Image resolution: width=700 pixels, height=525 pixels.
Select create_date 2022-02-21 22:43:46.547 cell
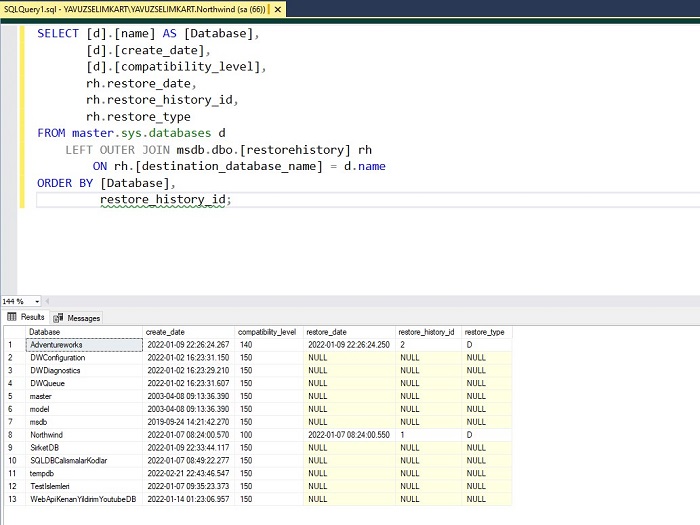[x=188, y=473]
